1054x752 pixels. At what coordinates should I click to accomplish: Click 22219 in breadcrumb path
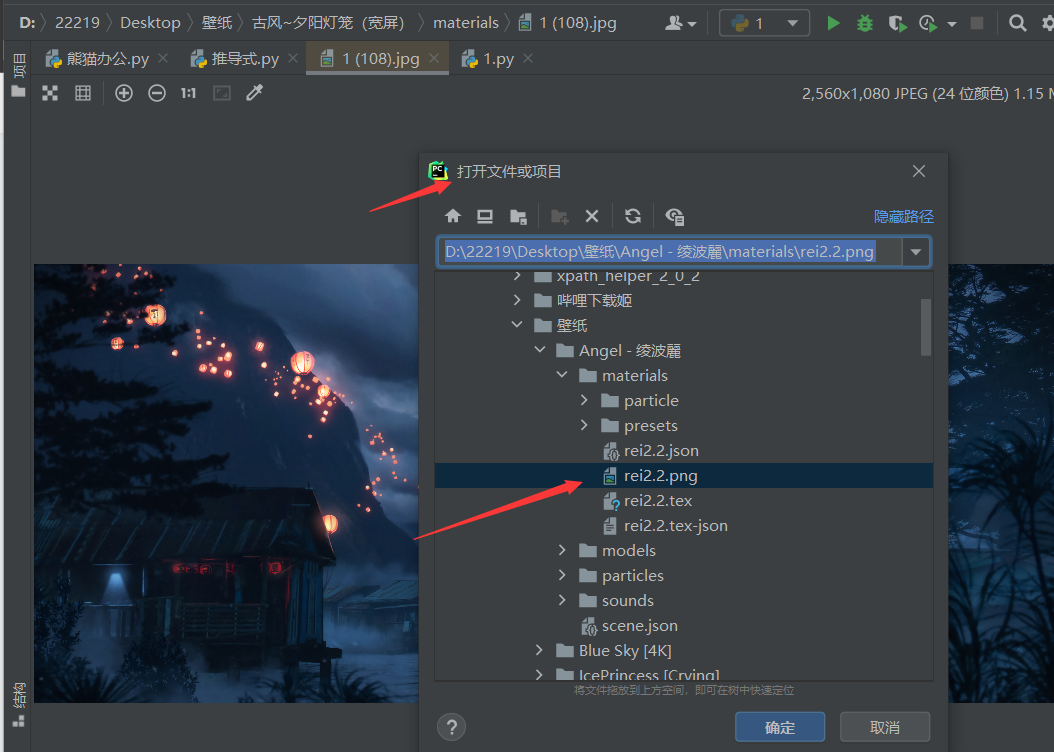tap(77, 23)
